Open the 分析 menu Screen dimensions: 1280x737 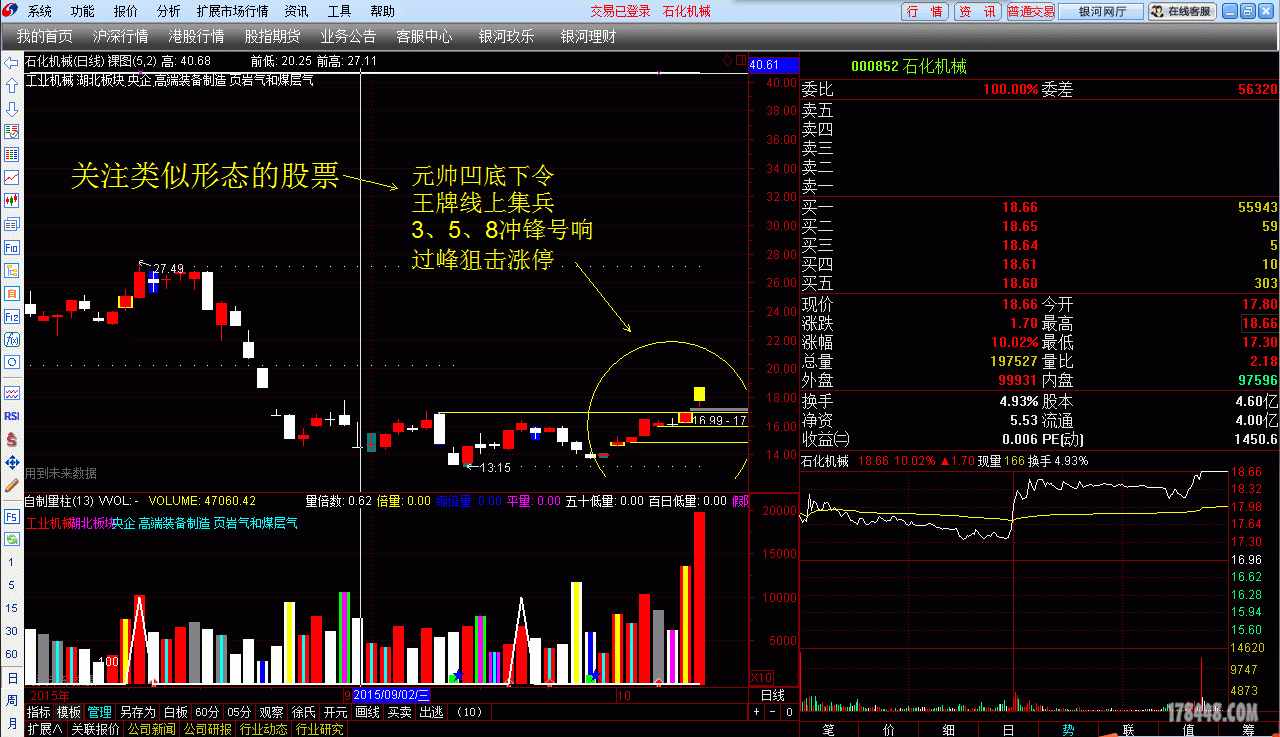169,11
